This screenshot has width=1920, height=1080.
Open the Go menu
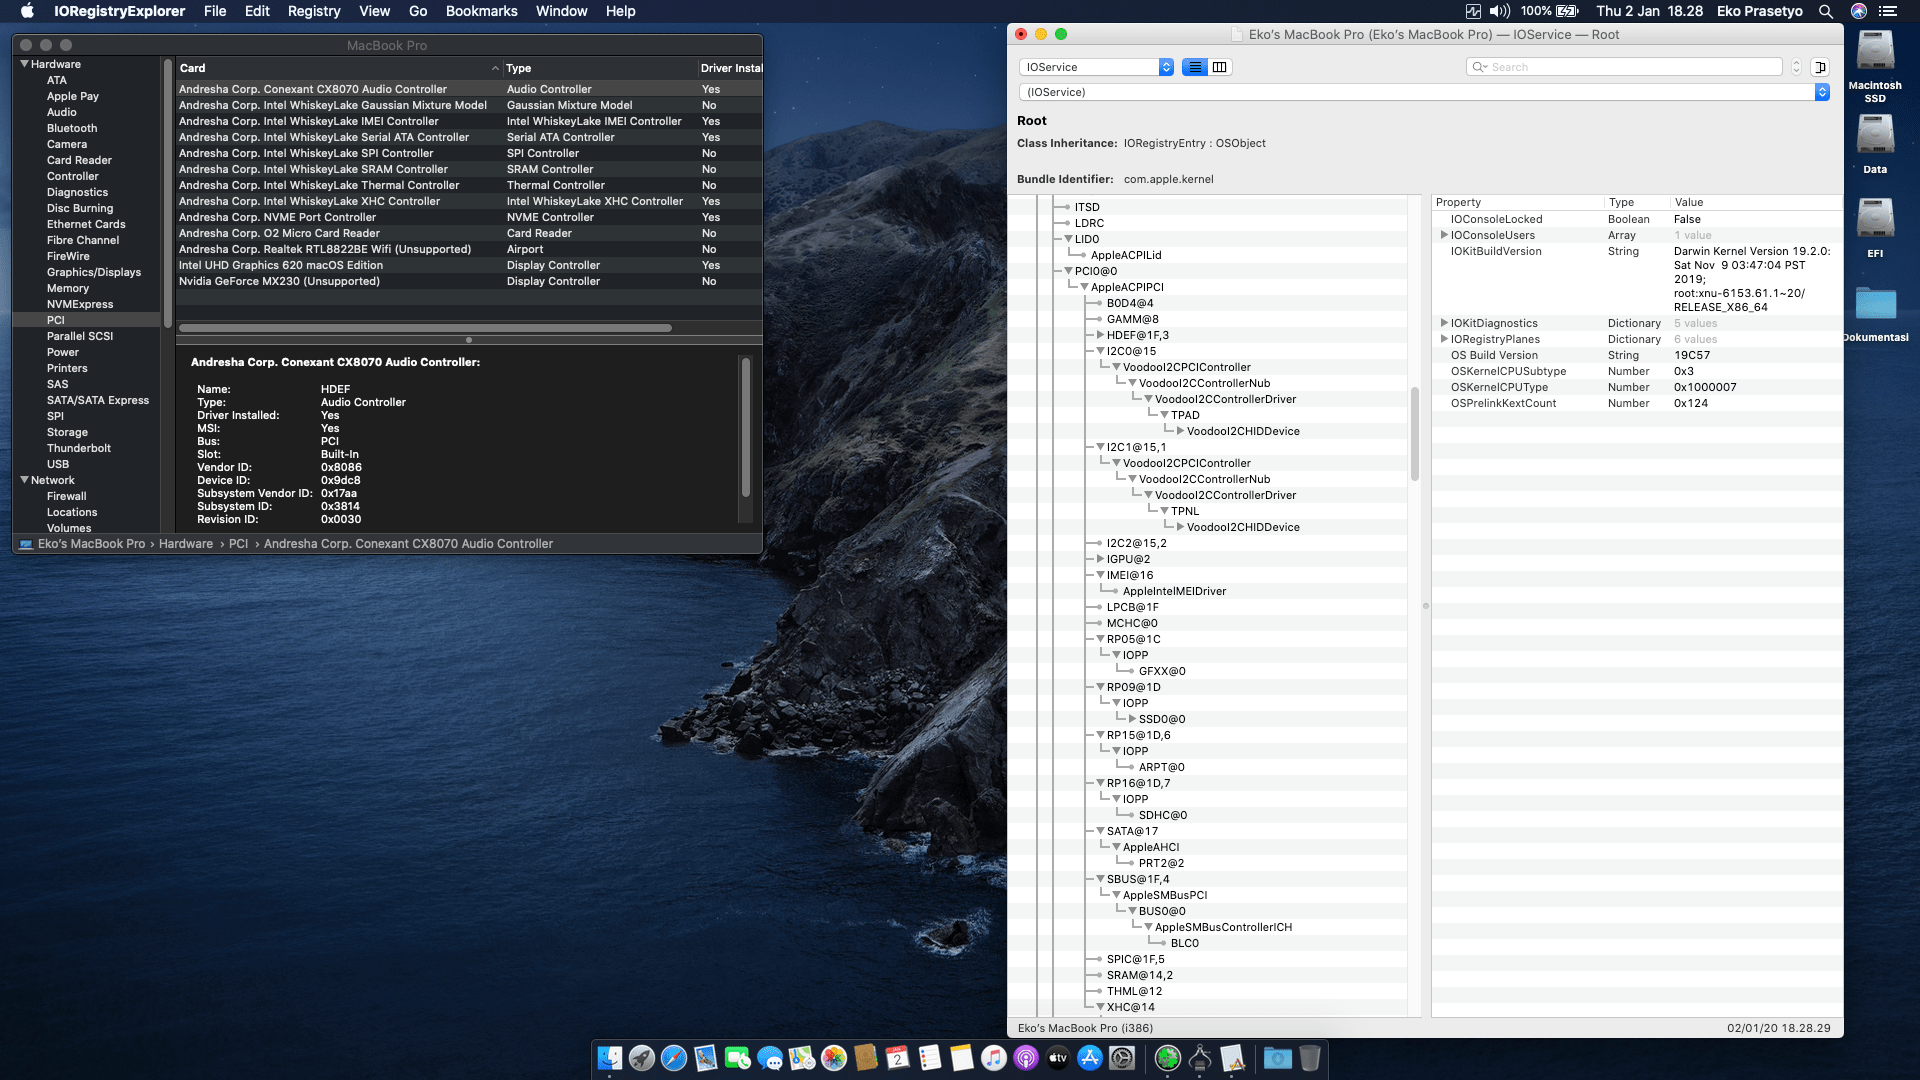pos(418,11)
